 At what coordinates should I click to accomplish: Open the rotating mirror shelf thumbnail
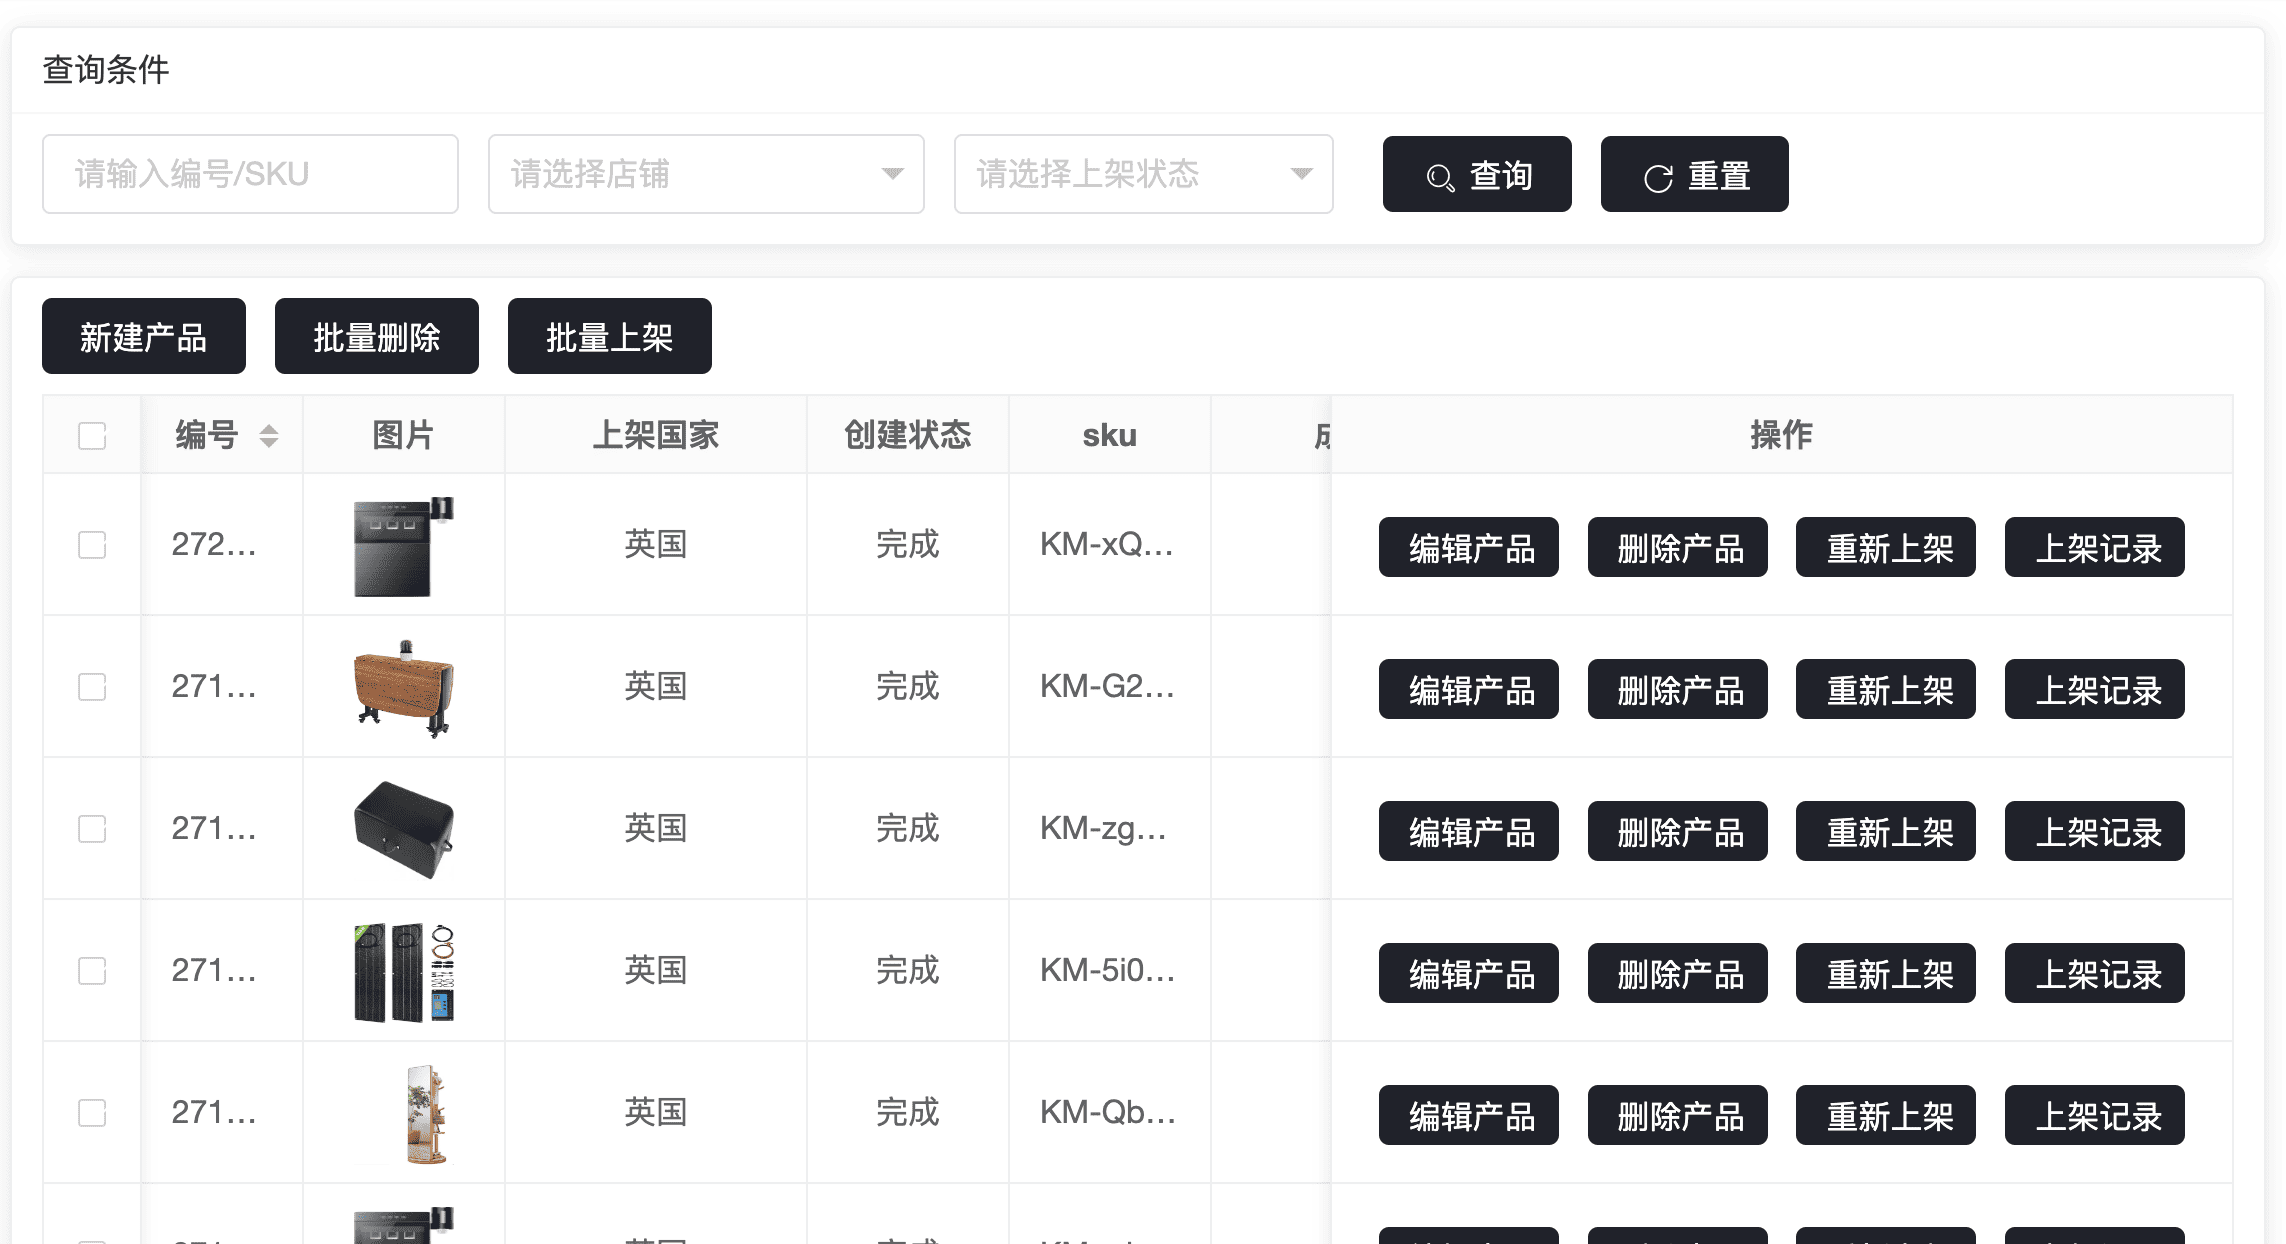(425, 1113)
